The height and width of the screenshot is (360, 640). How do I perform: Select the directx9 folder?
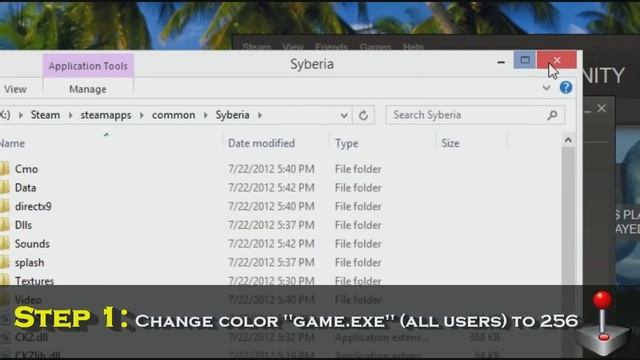click(x=33, y=207)
